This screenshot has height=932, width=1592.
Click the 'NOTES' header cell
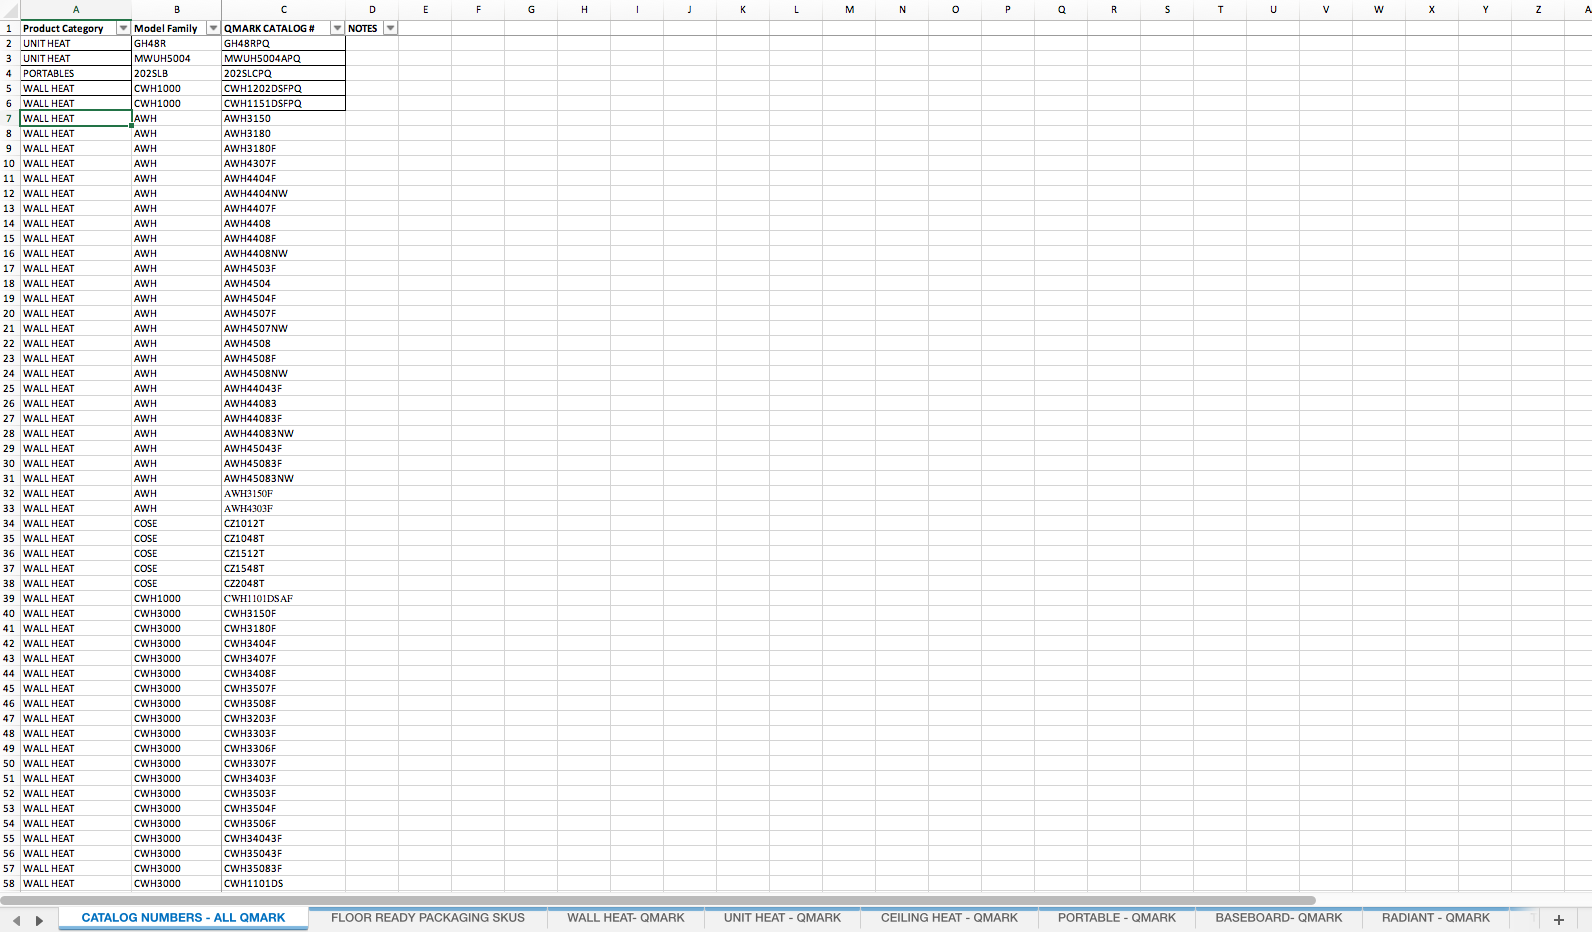click(372, 28)
